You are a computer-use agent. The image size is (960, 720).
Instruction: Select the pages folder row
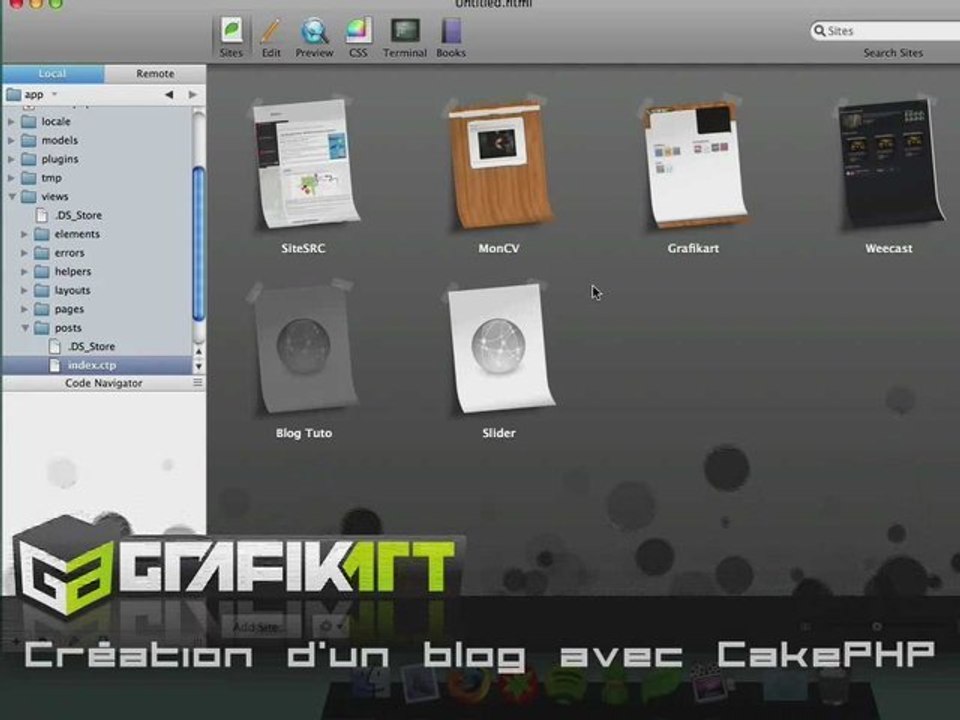click(97, 309)
